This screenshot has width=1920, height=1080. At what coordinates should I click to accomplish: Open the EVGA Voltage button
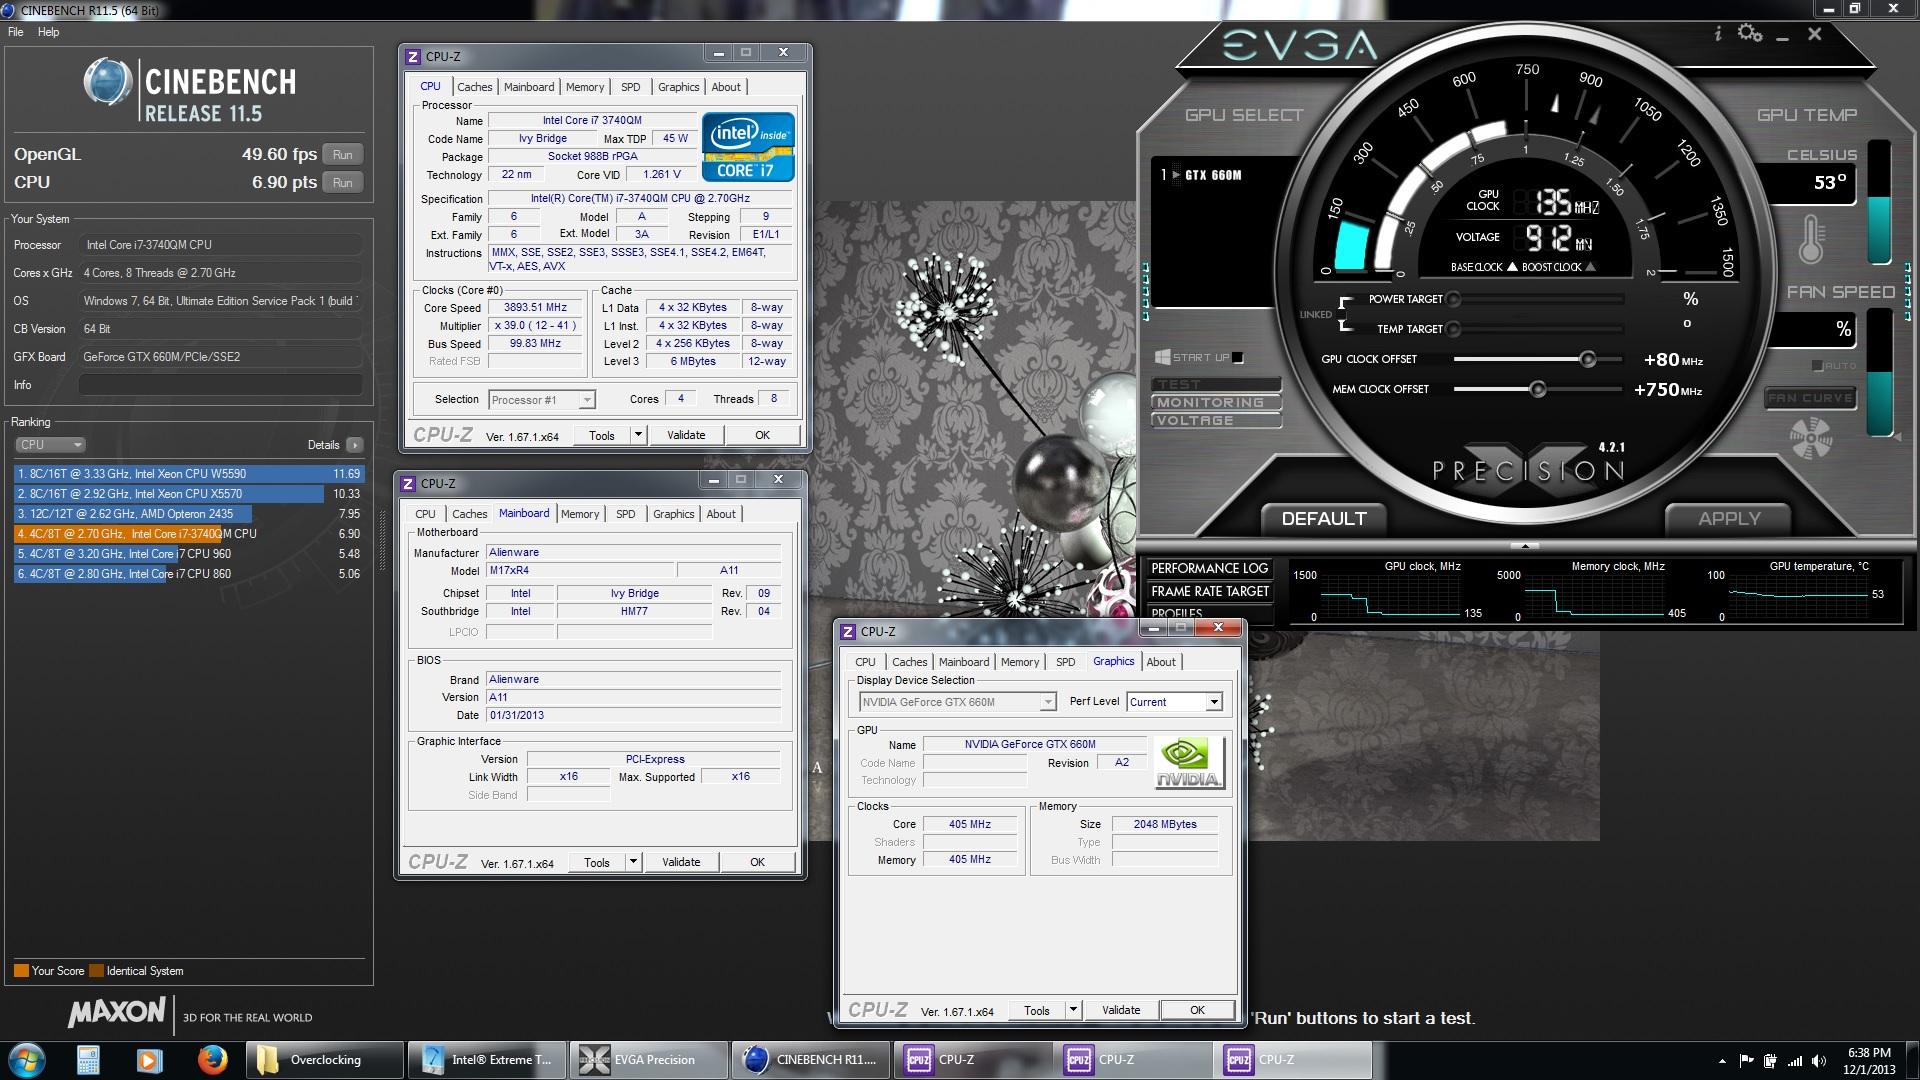1215,420
